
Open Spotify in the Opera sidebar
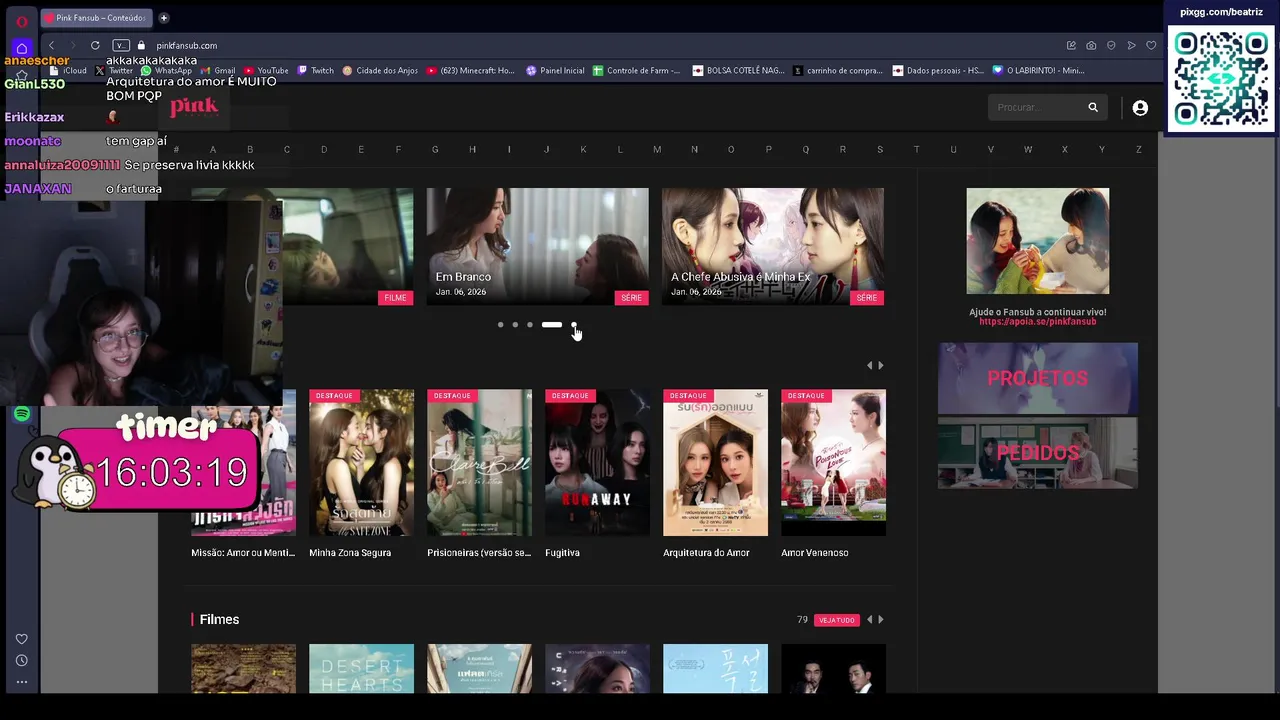coord(22,414)
